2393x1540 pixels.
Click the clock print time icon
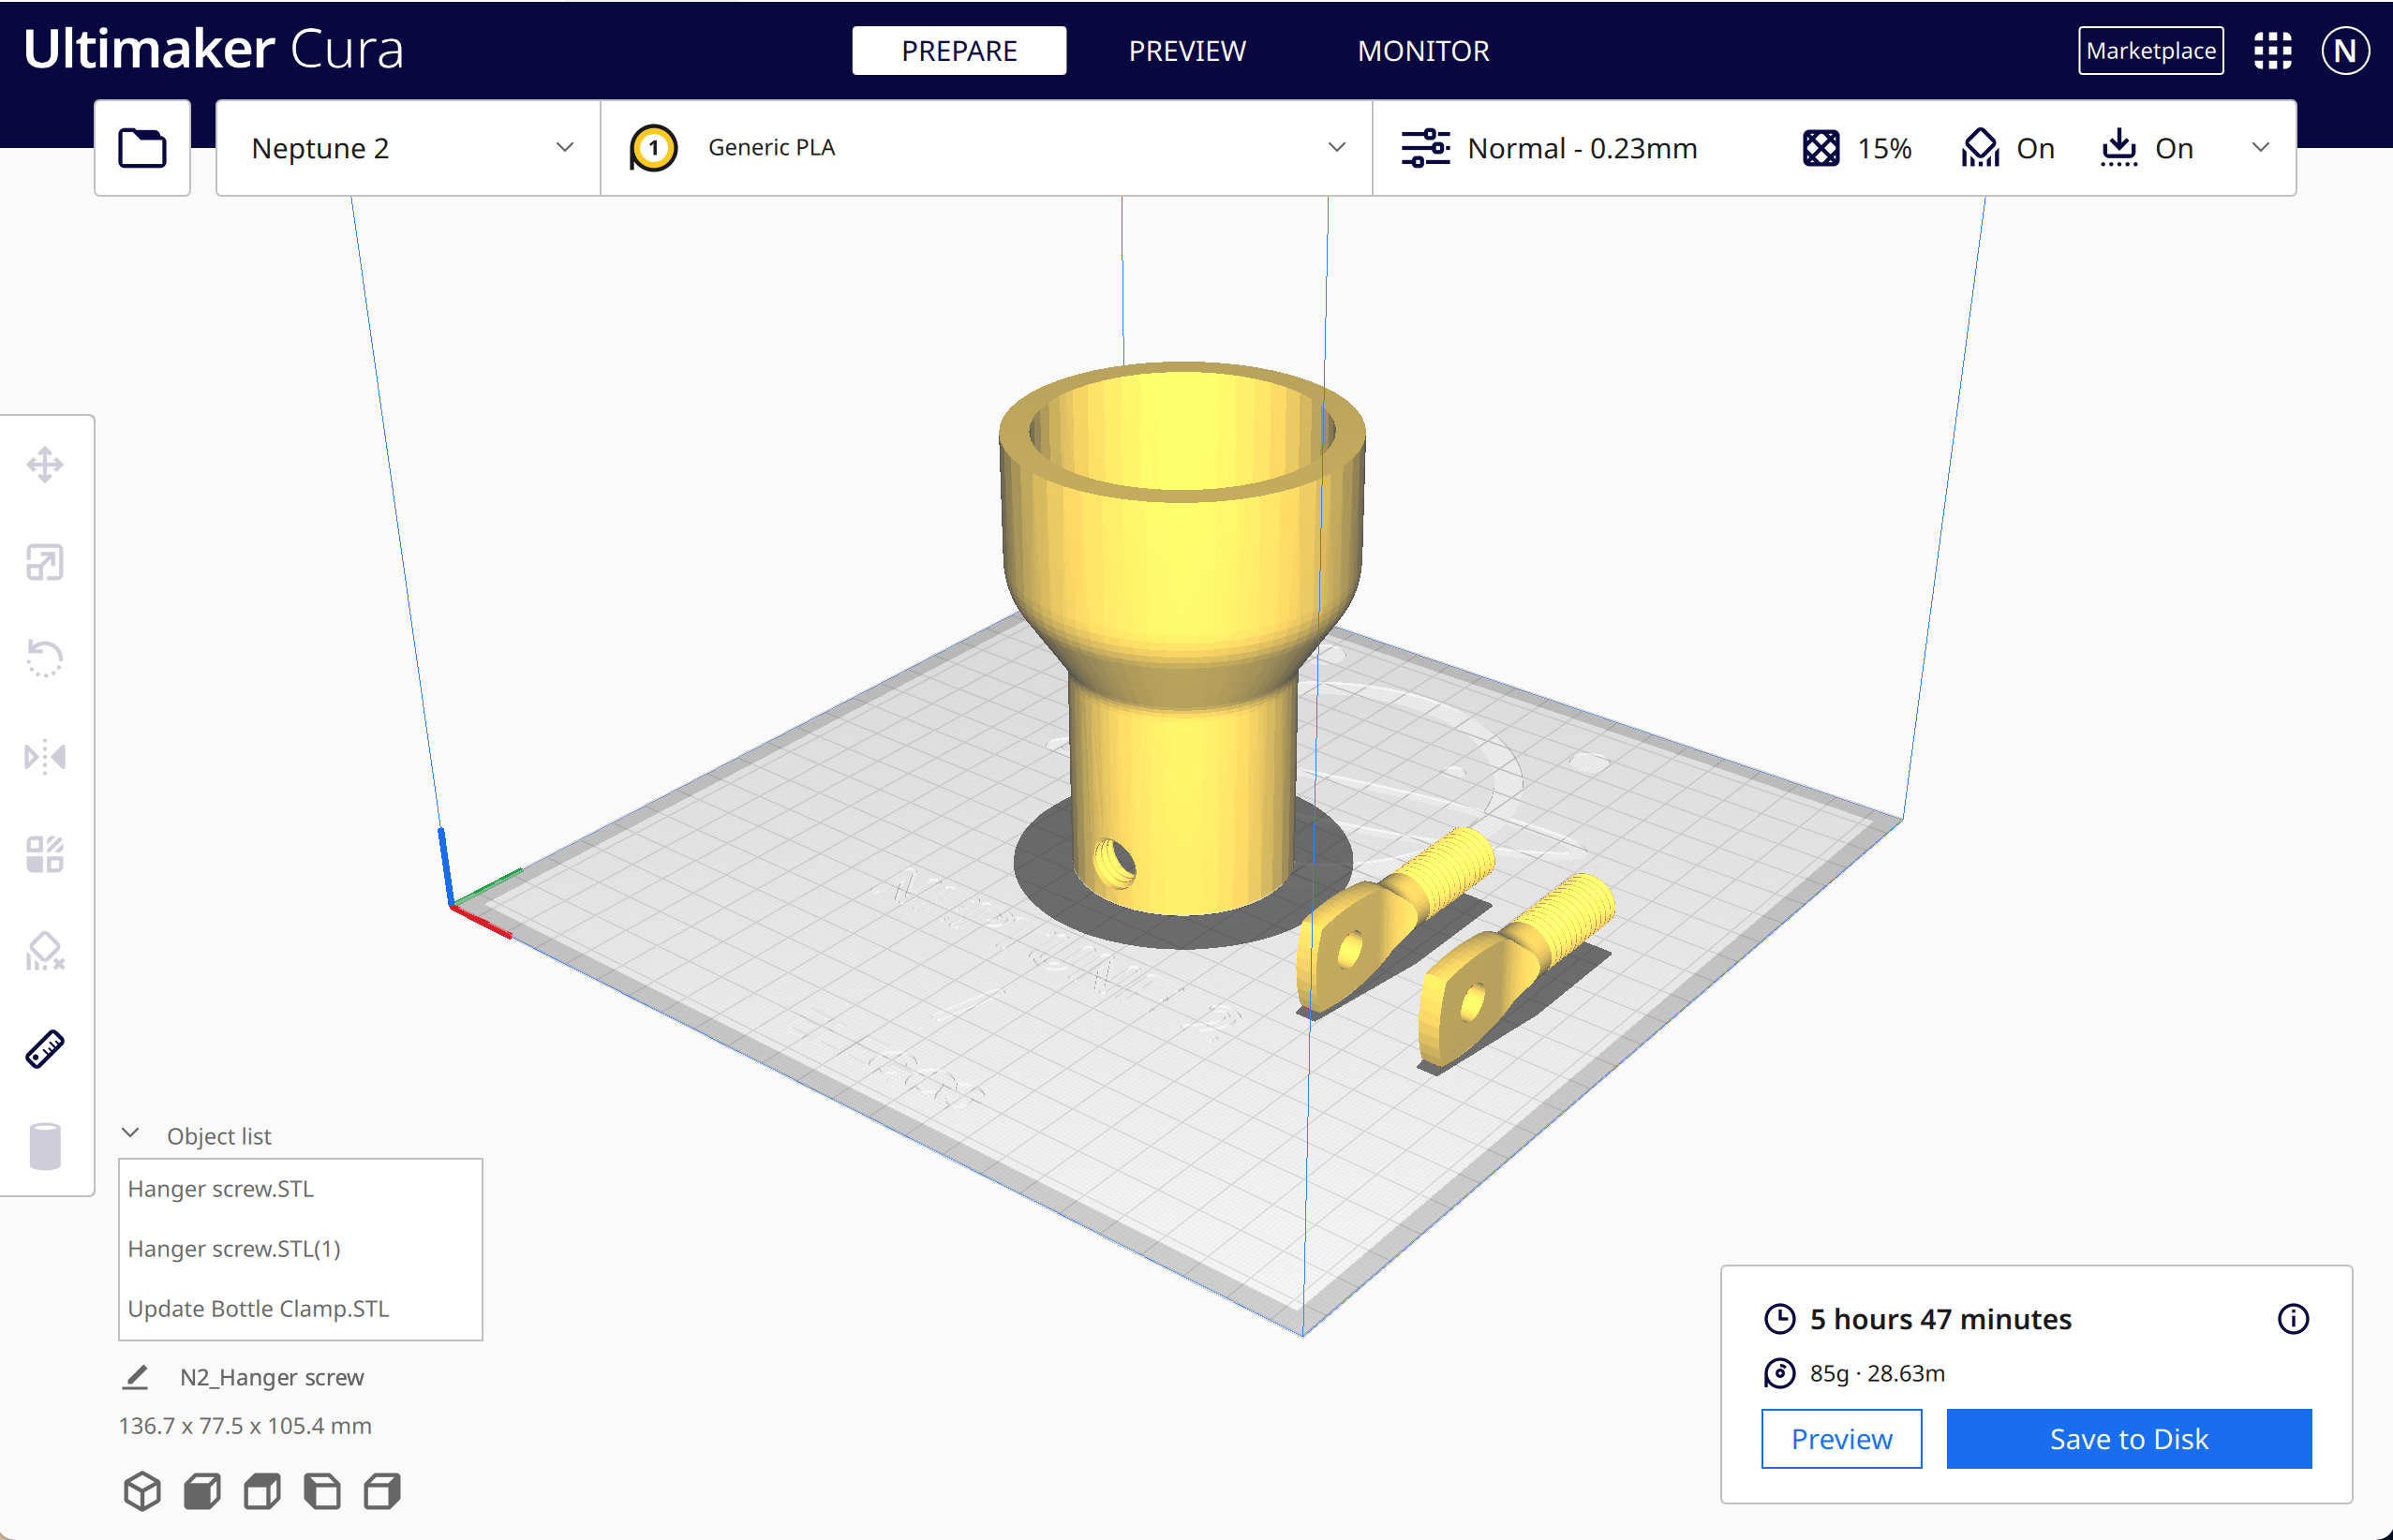pos(1779,1319)
